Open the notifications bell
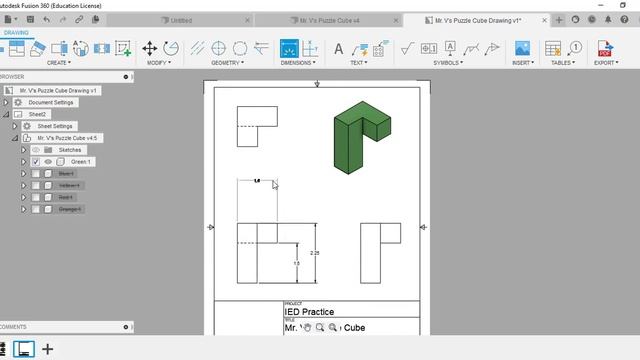Image resolution: width=640 pixels, height=360 pixels. coord(608,20)
